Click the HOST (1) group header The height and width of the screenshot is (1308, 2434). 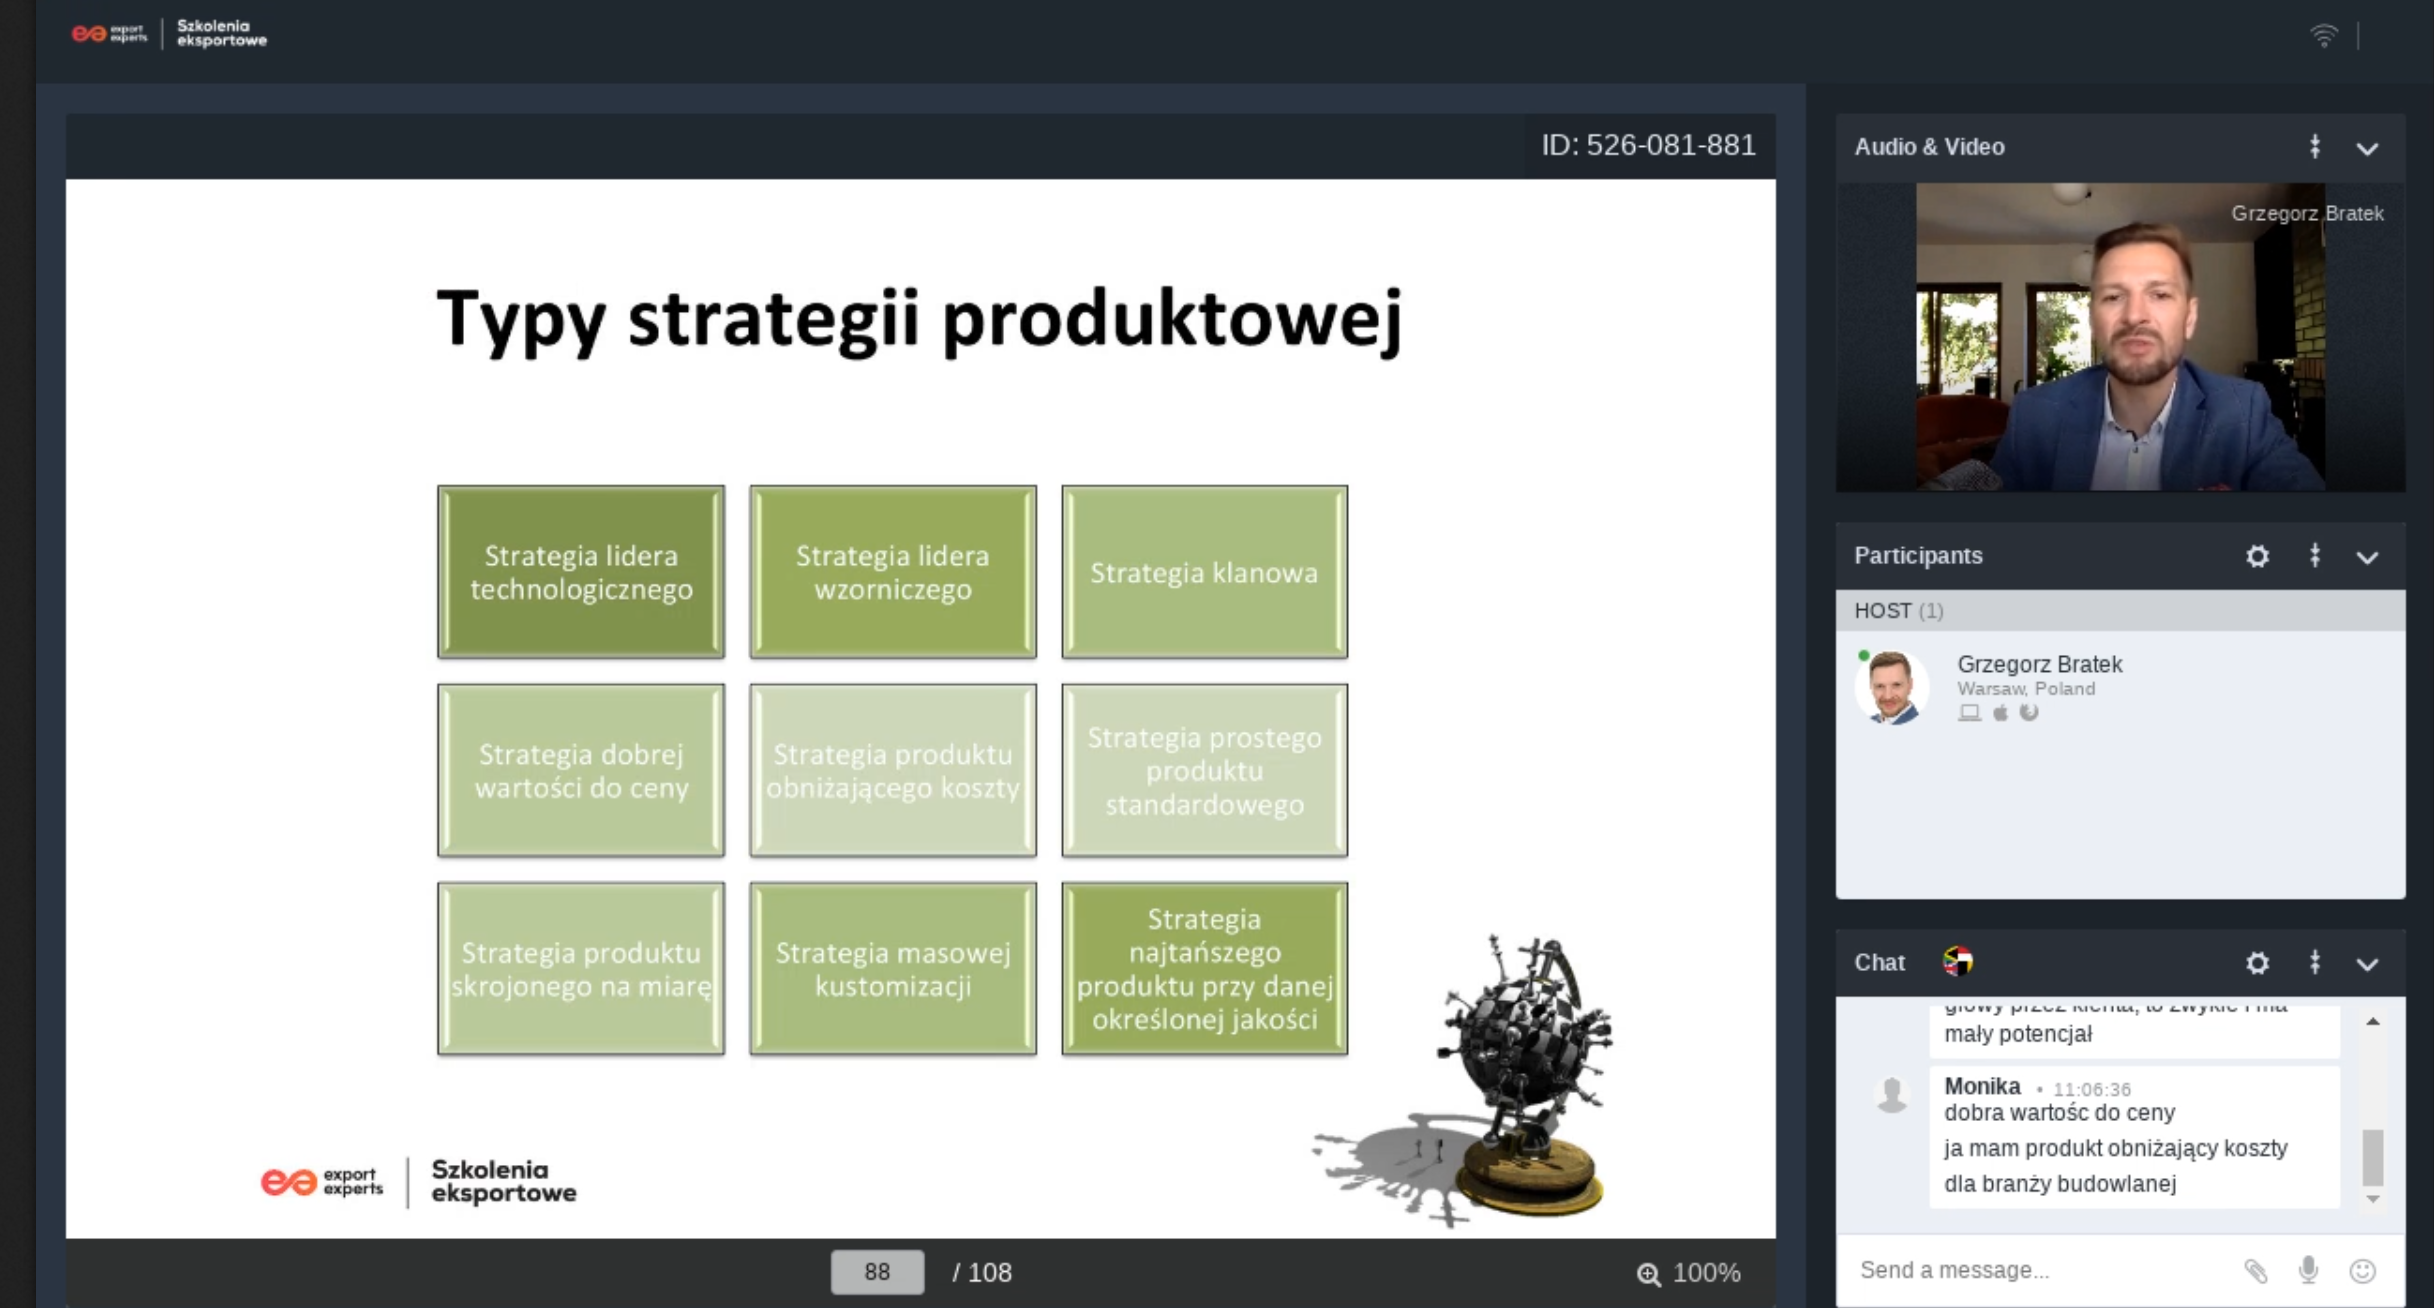2120,611
